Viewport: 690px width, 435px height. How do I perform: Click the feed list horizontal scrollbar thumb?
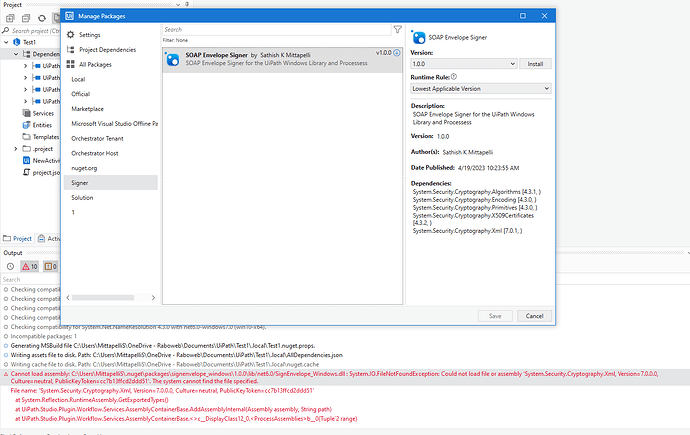tap(103, 298)
